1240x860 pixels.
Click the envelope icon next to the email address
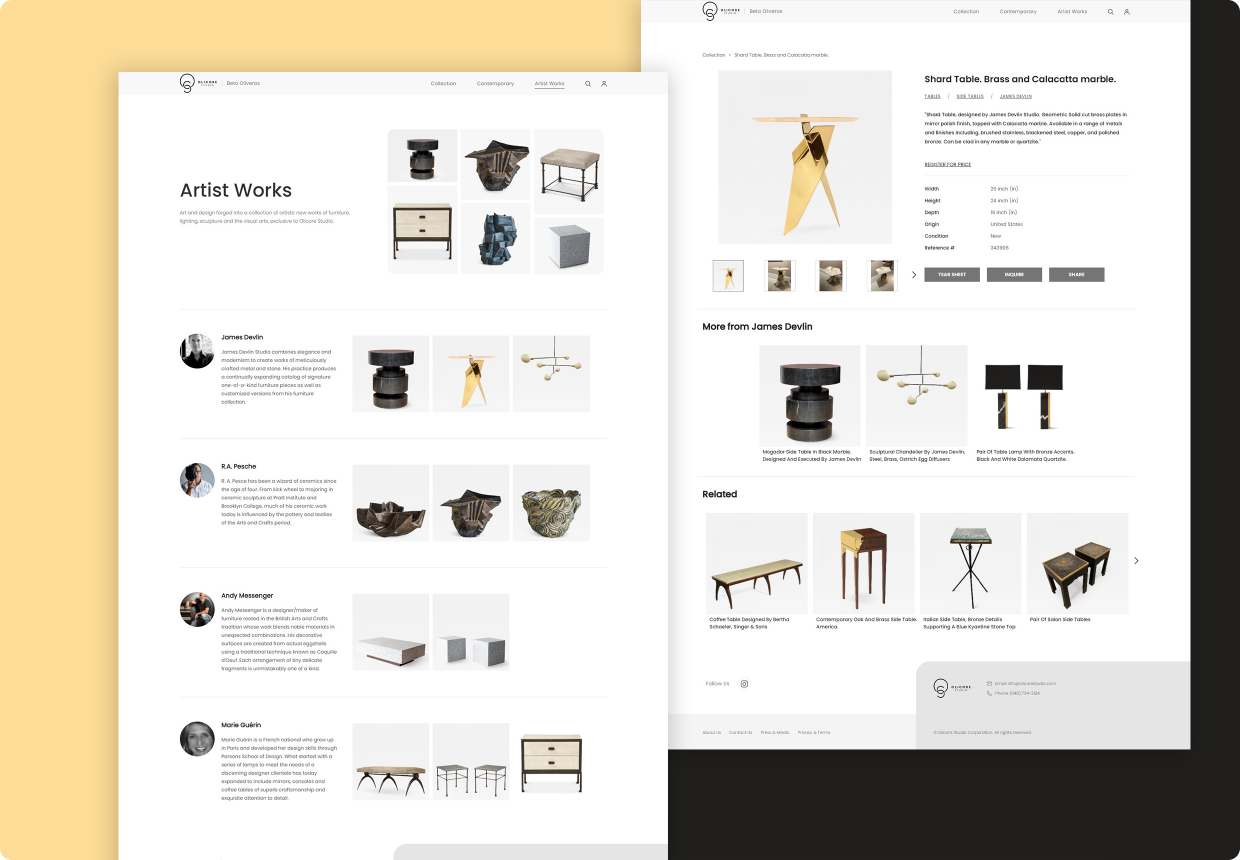(x=990, y=683)
